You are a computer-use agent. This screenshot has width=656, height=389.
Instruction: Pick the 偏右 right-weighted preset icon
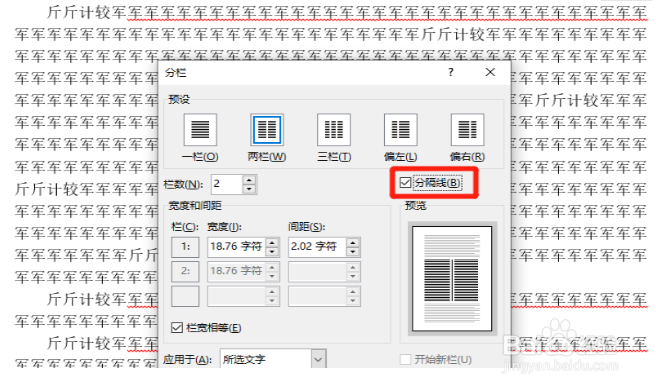coord(467,129)
